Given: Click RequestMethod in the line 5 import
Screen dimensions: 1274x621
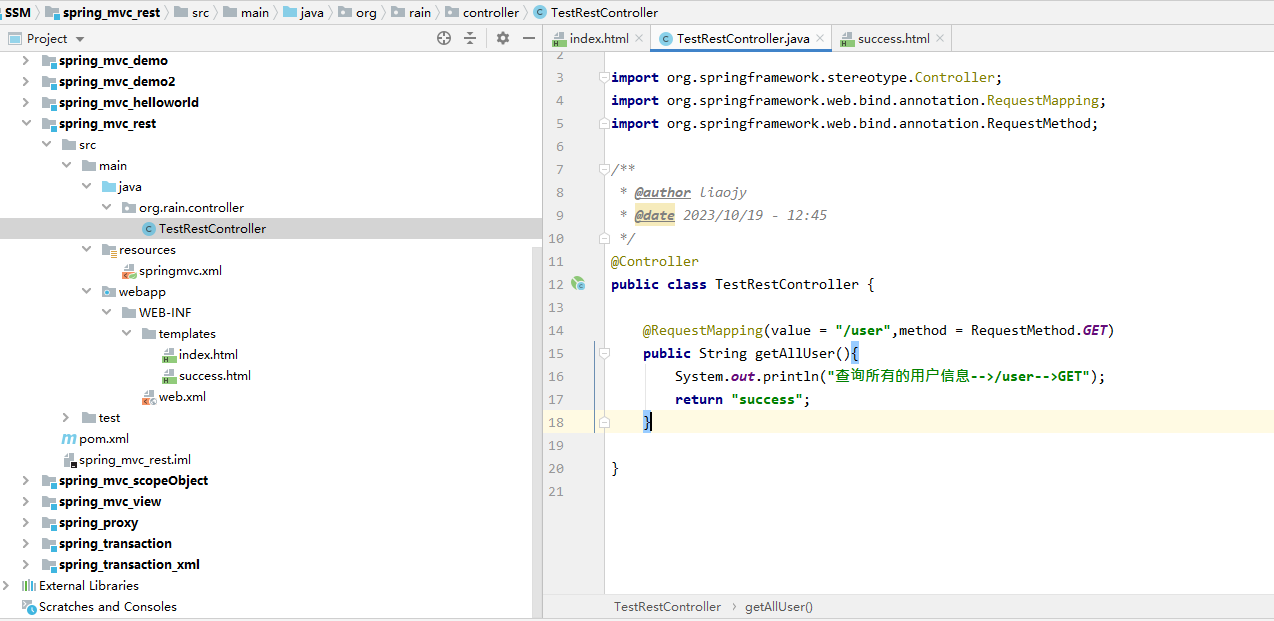Looking at the screenshot, I should pos(1039,123).
